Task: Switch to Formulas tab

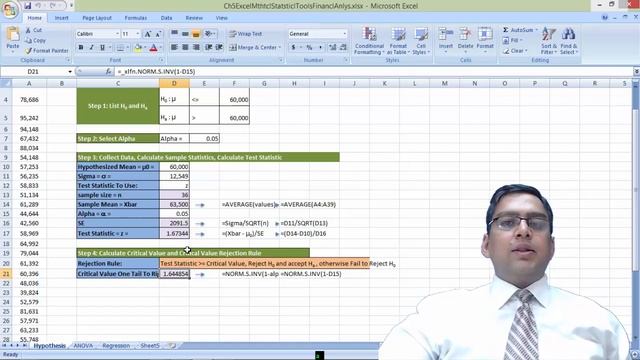Action: 136,18
